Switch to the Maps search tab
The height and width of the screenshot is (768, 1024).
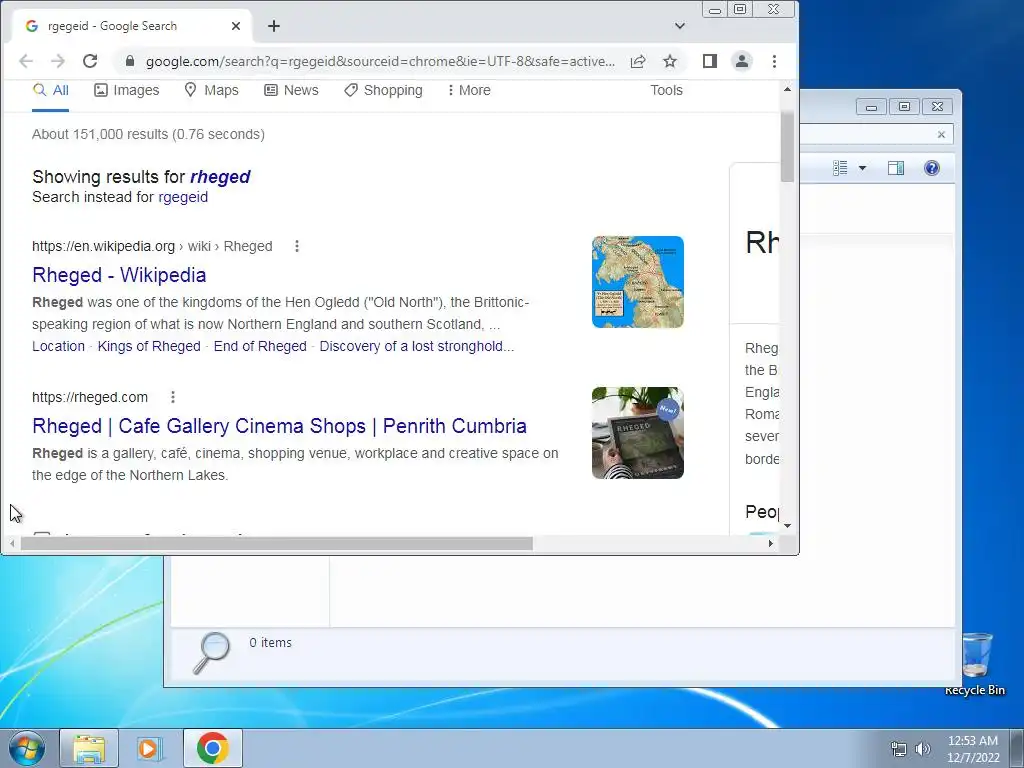click(212, 90)
